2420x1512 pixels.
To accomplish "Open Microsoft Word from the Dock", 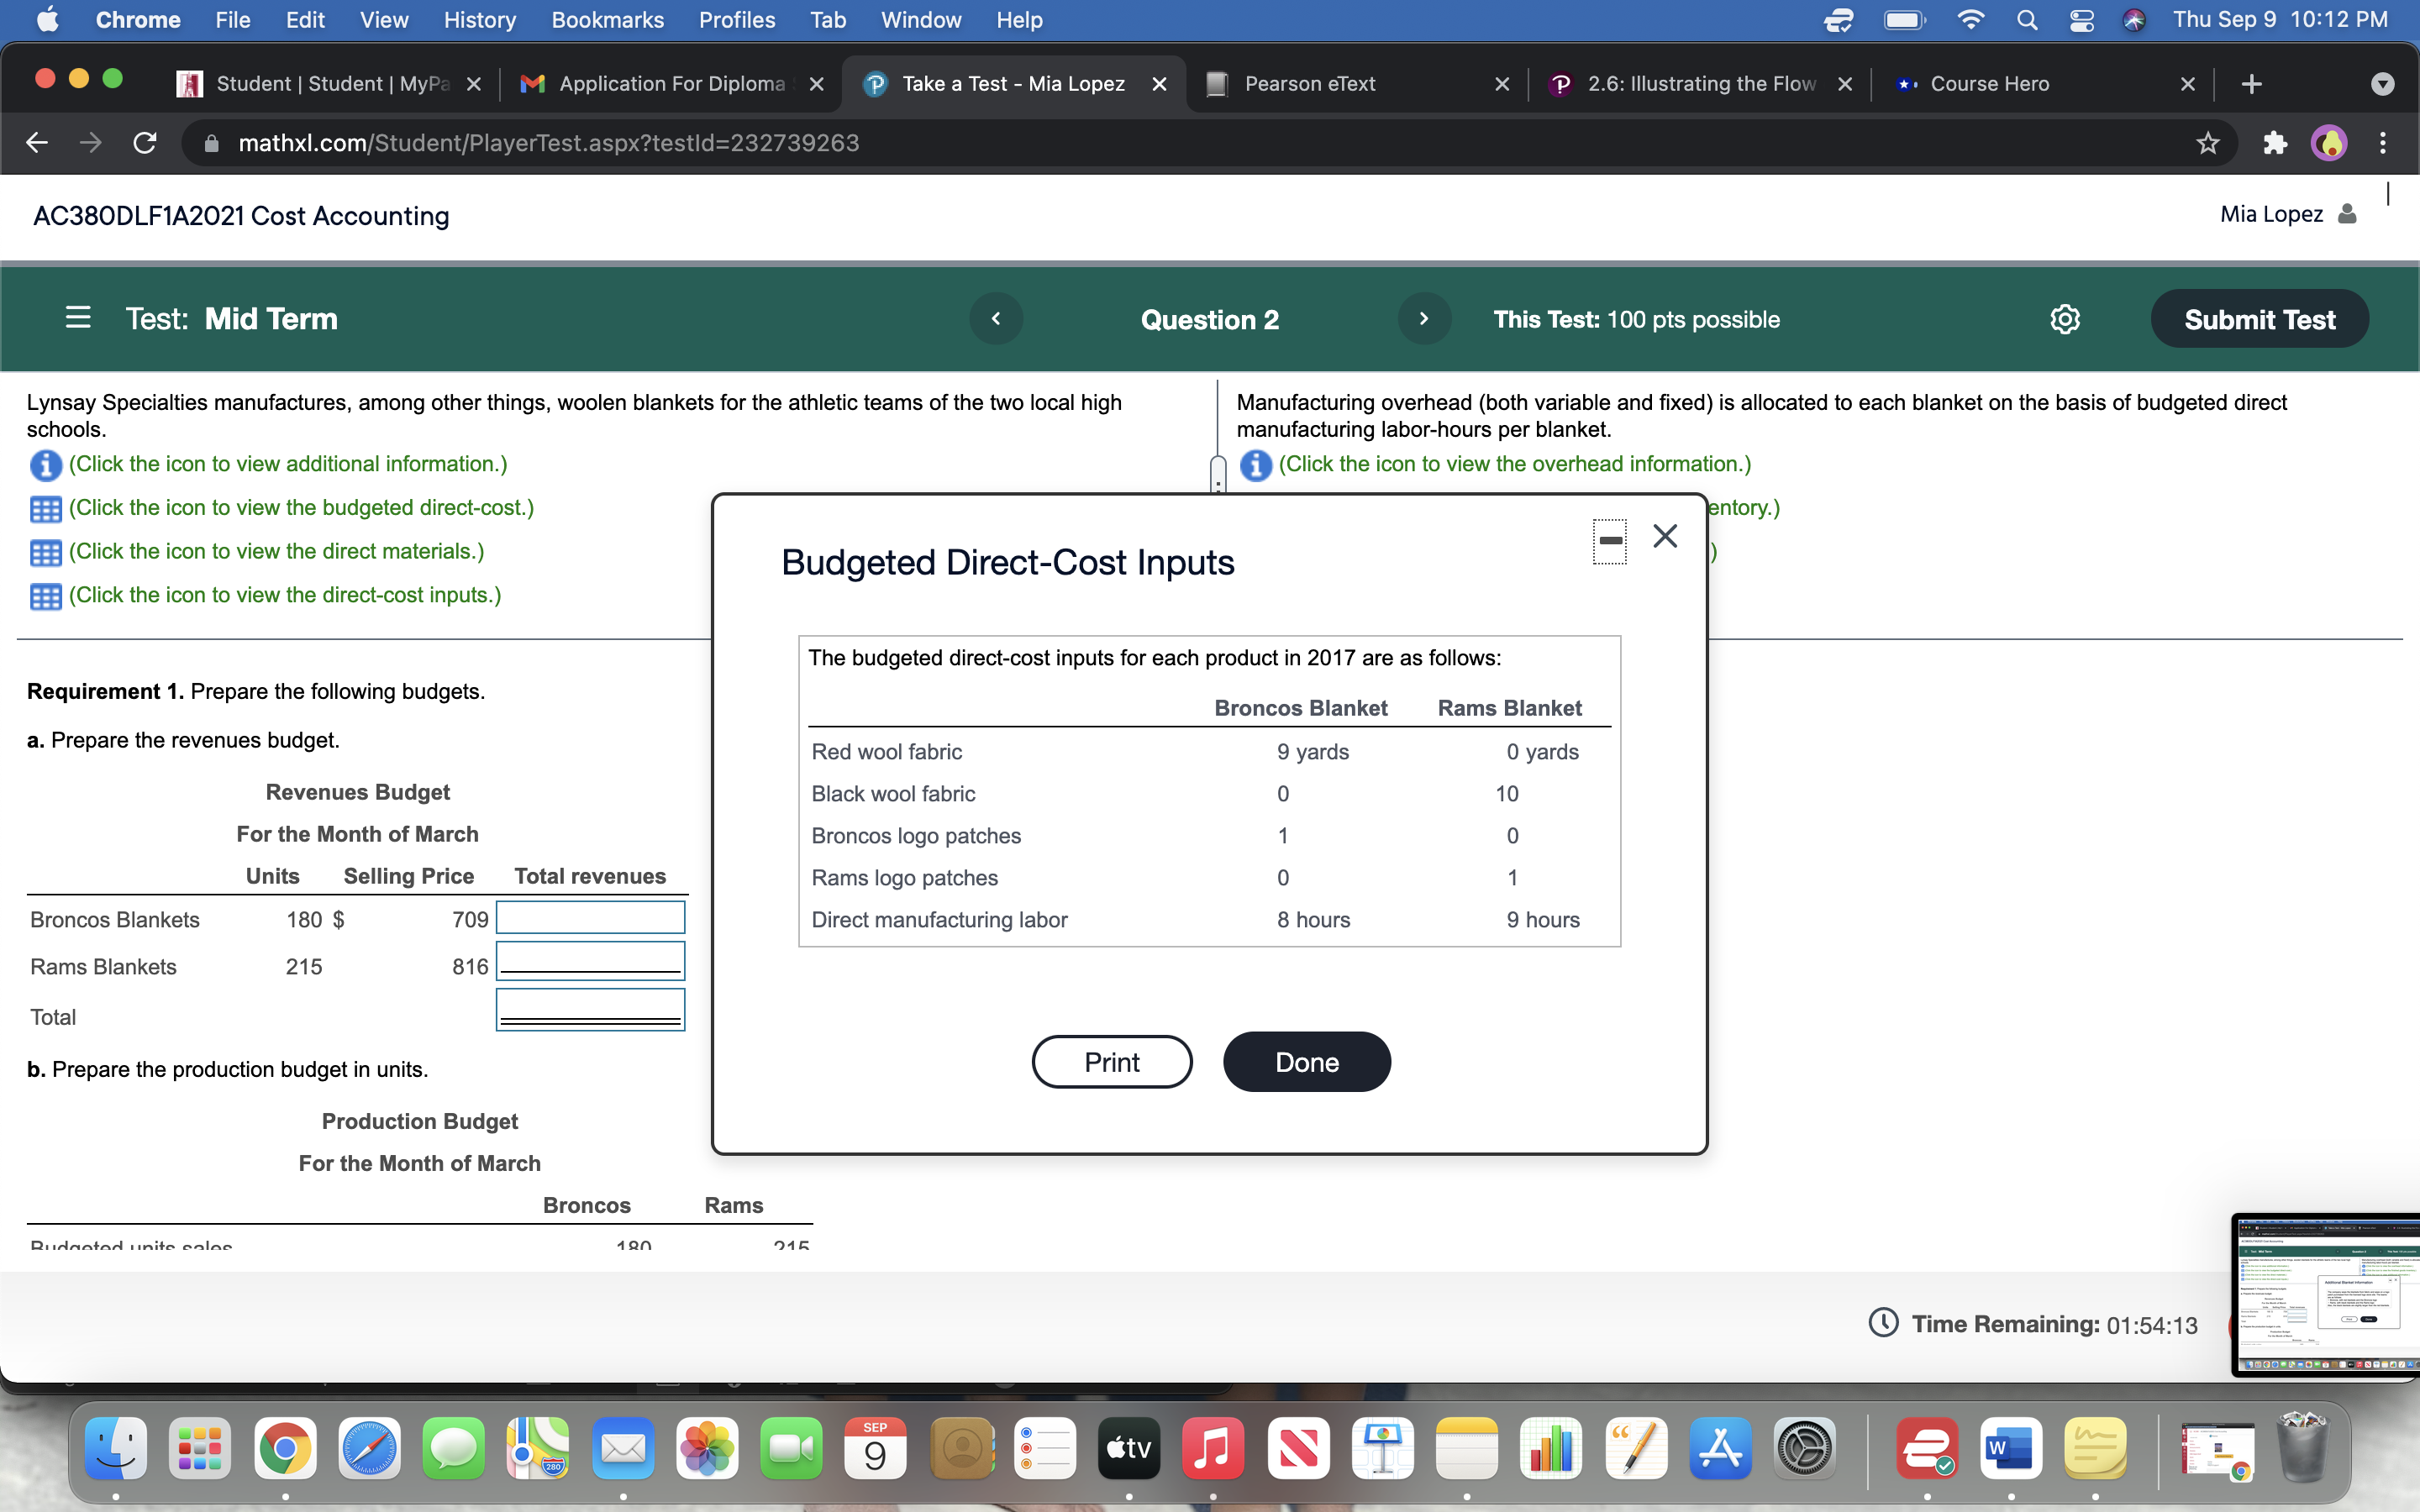I will 2012,1447.
